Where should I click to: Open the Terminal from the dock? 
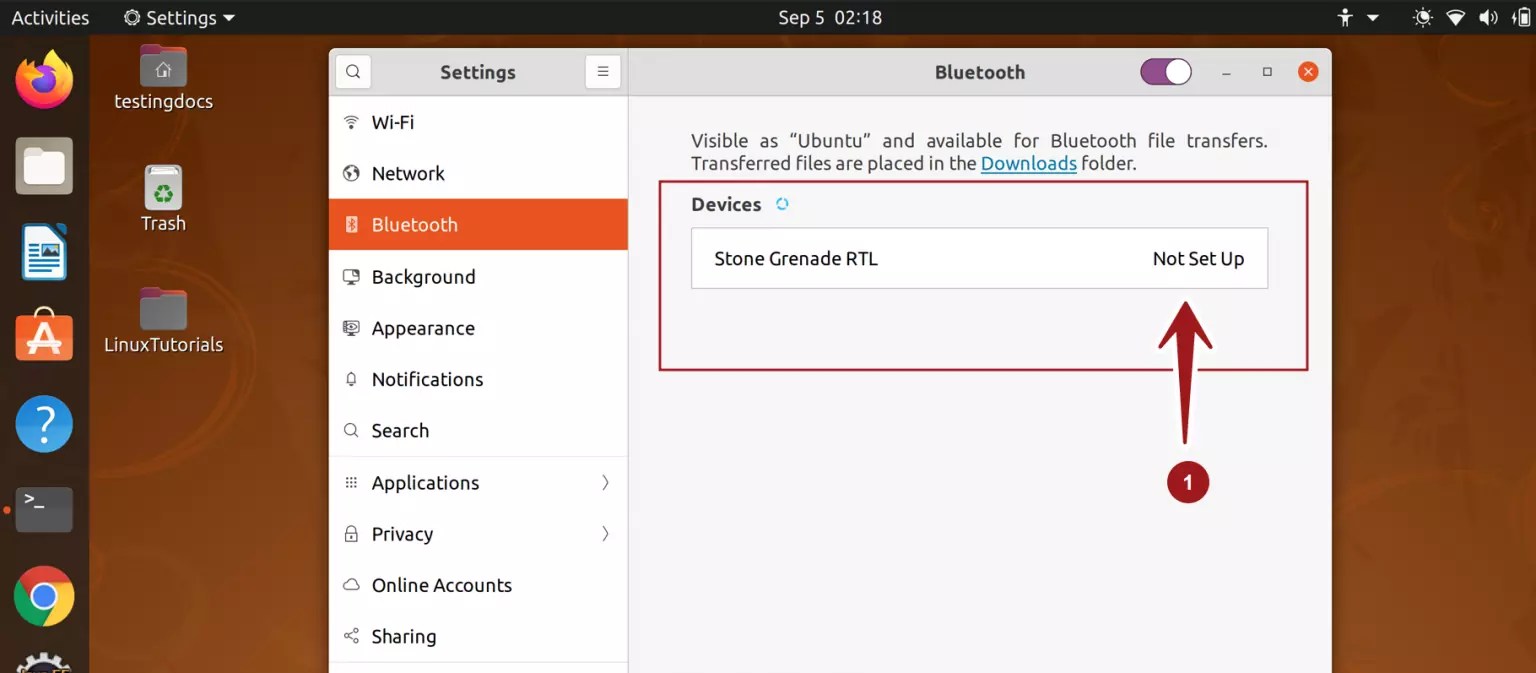click(x=43, y=509)
